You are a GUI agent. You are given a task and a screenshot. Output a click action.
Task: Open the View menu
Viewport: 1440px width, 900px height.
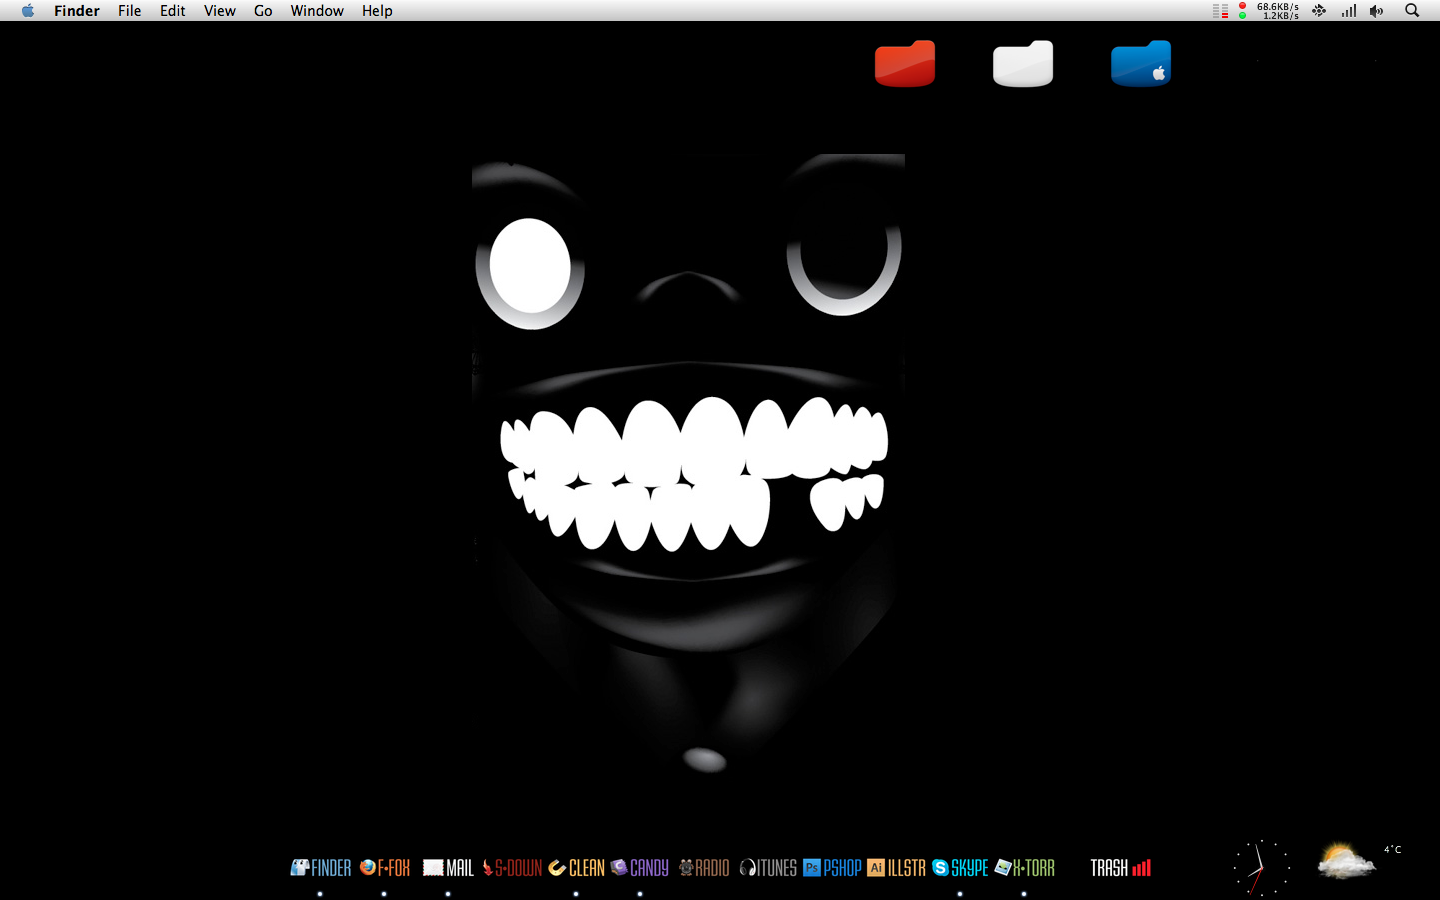click(220, 11)
